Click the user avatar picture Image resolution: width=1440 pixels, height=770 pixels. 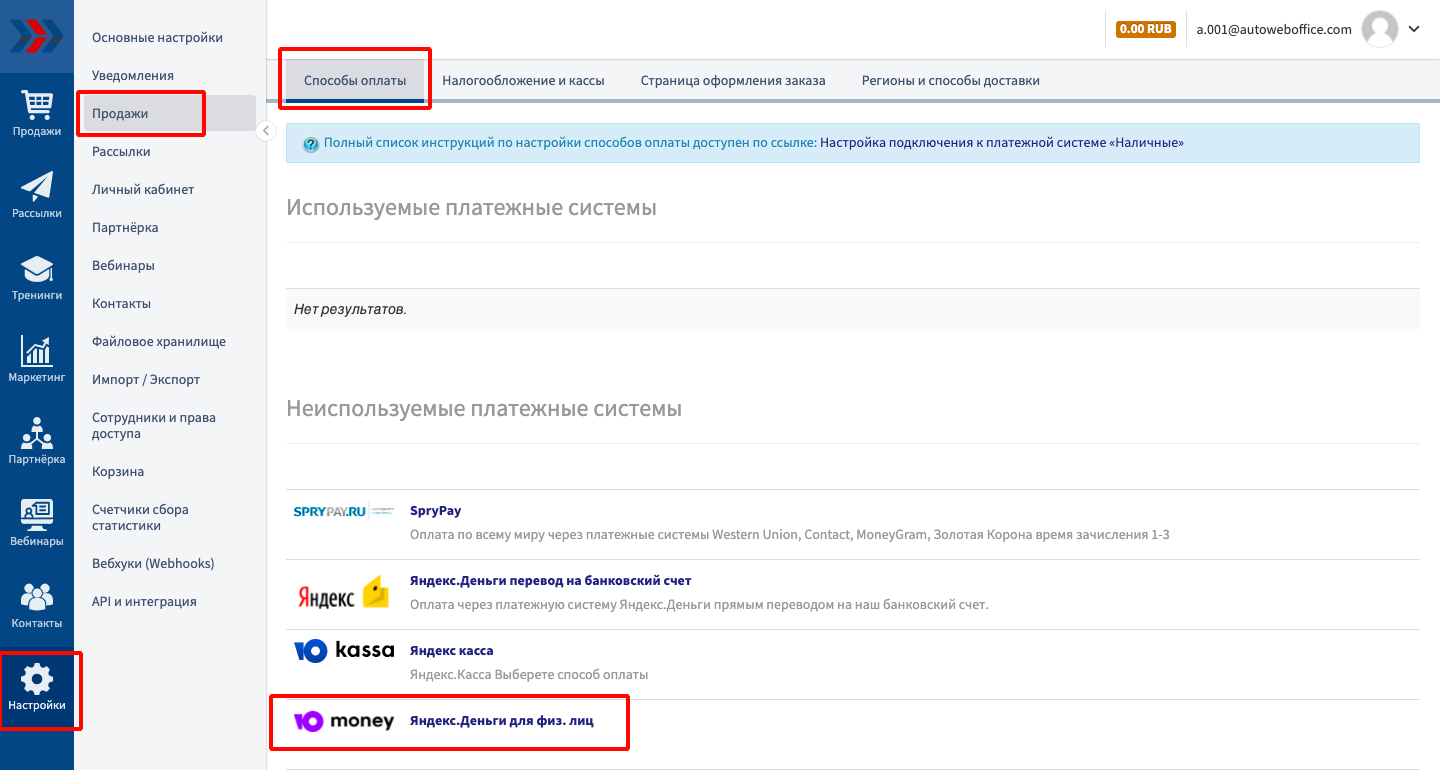[1380, 29]
